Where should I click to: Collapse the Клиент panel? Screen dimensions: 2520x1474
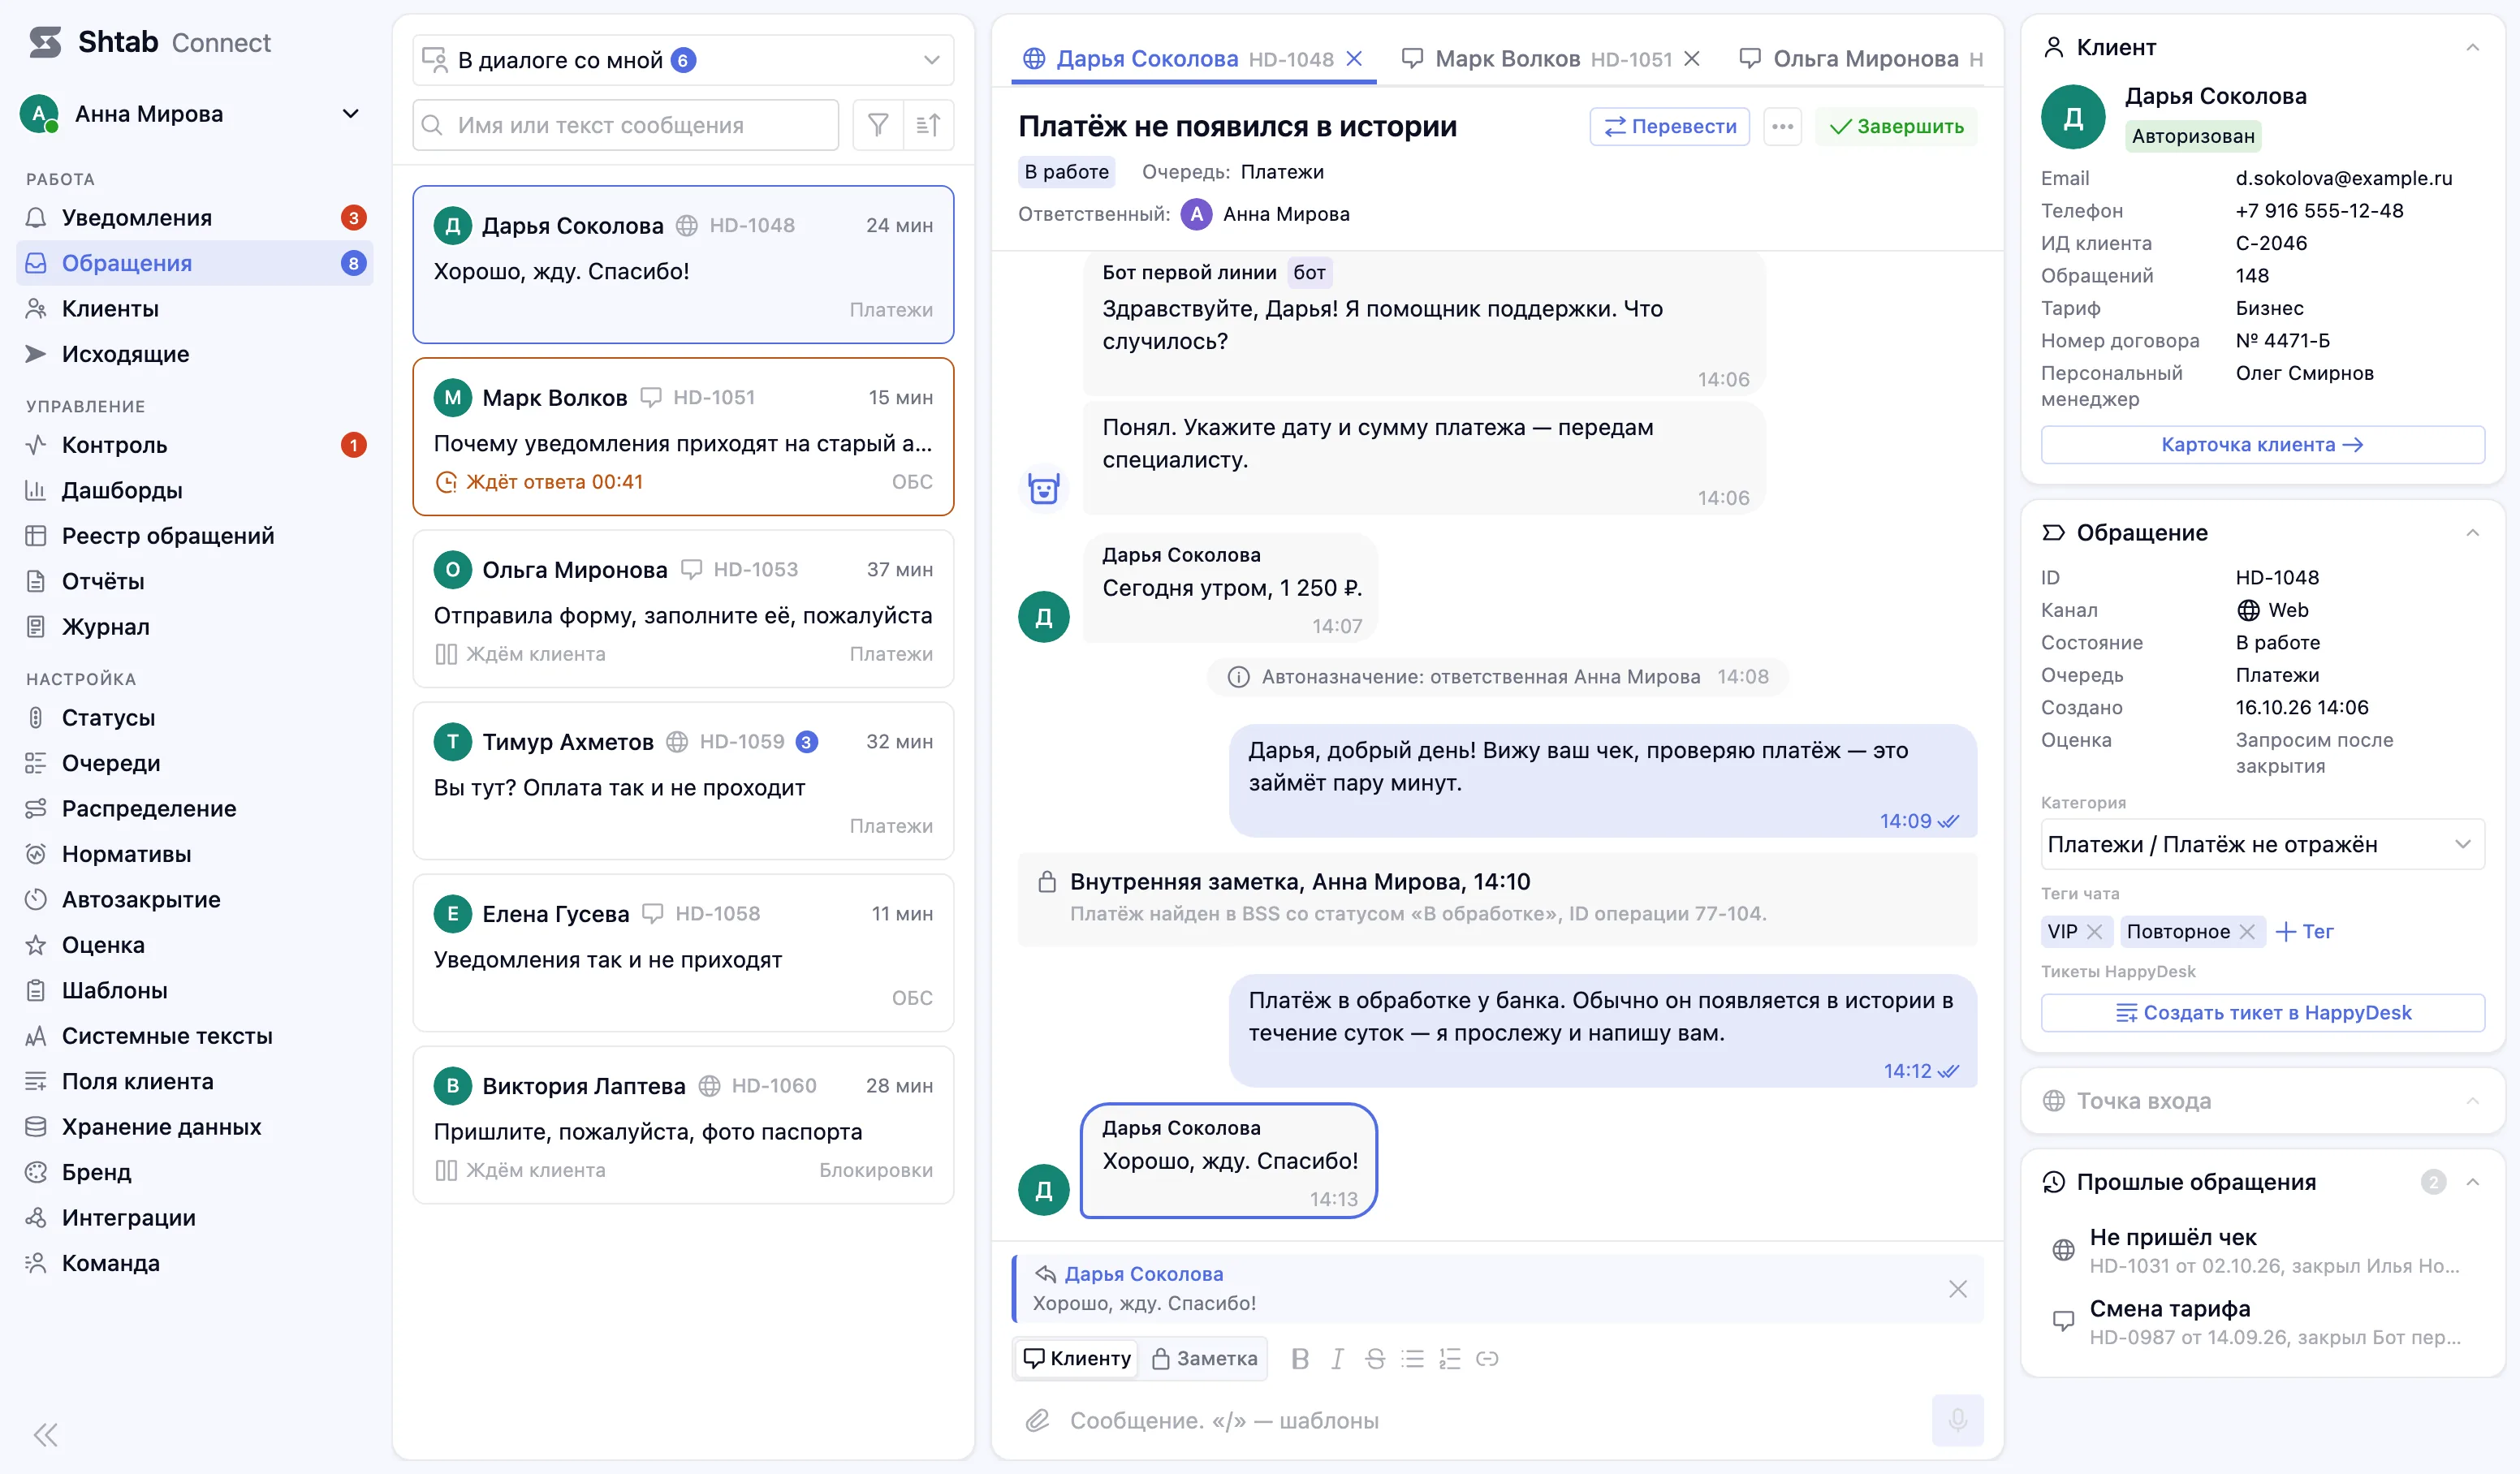2472,48
